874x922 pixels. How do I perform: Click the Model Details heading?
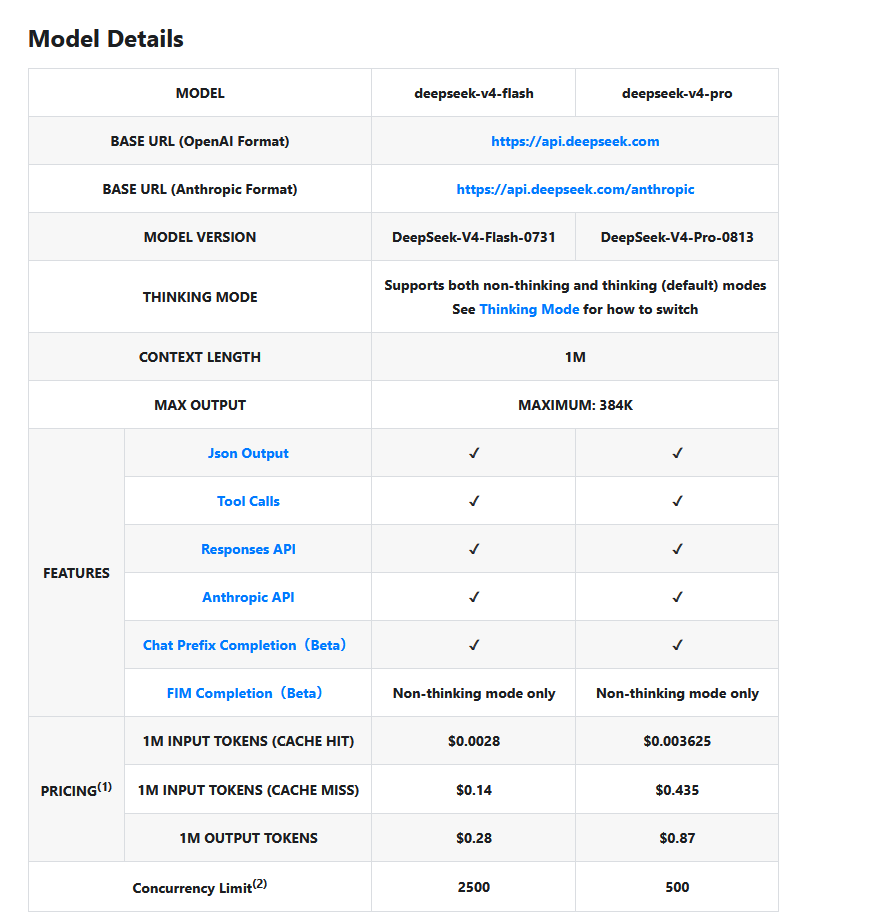(x=106, y=39)
